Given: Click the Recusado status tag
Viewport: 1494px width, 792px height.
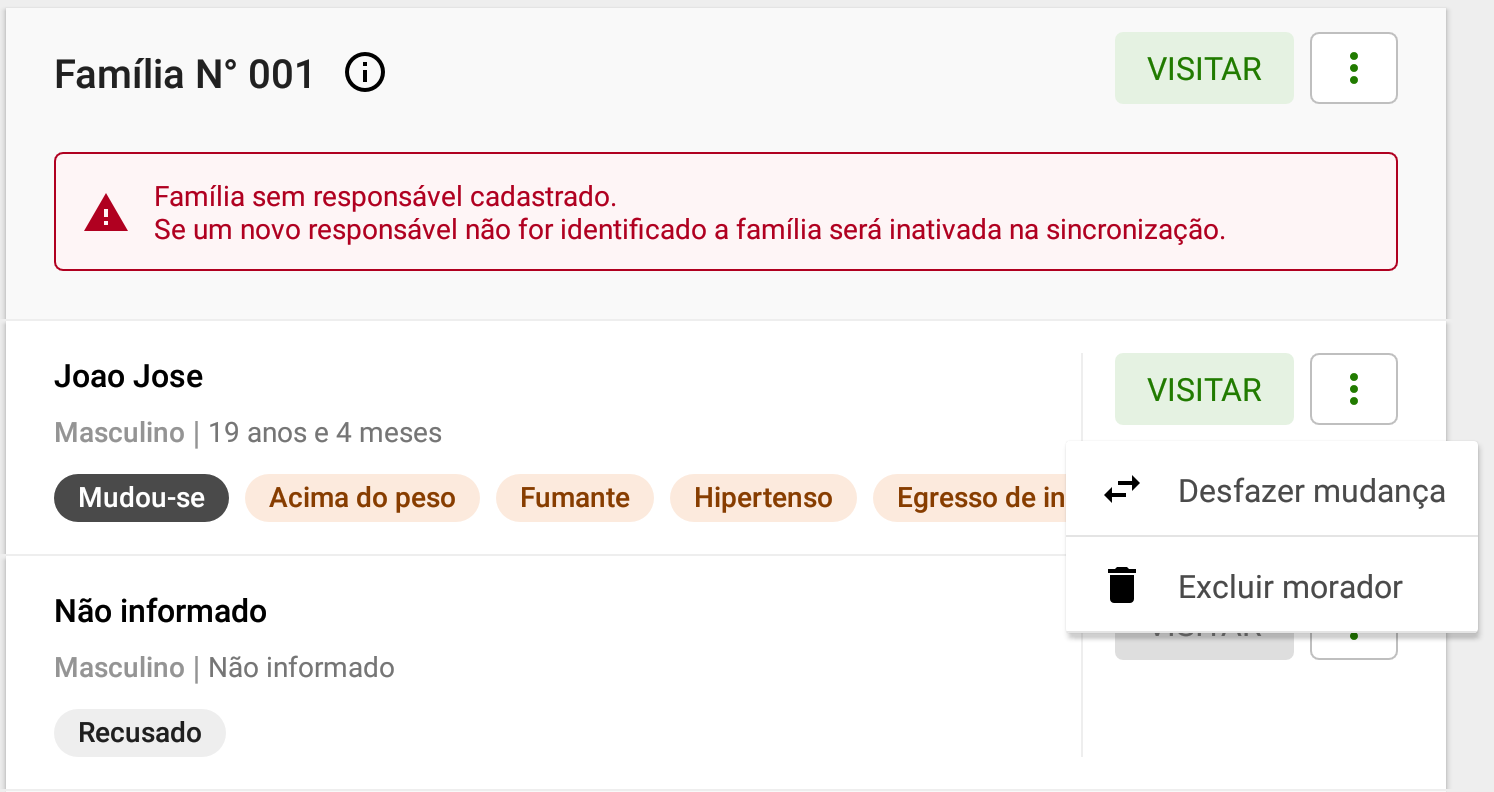Looking at the screenshot, I should [140, 732].
